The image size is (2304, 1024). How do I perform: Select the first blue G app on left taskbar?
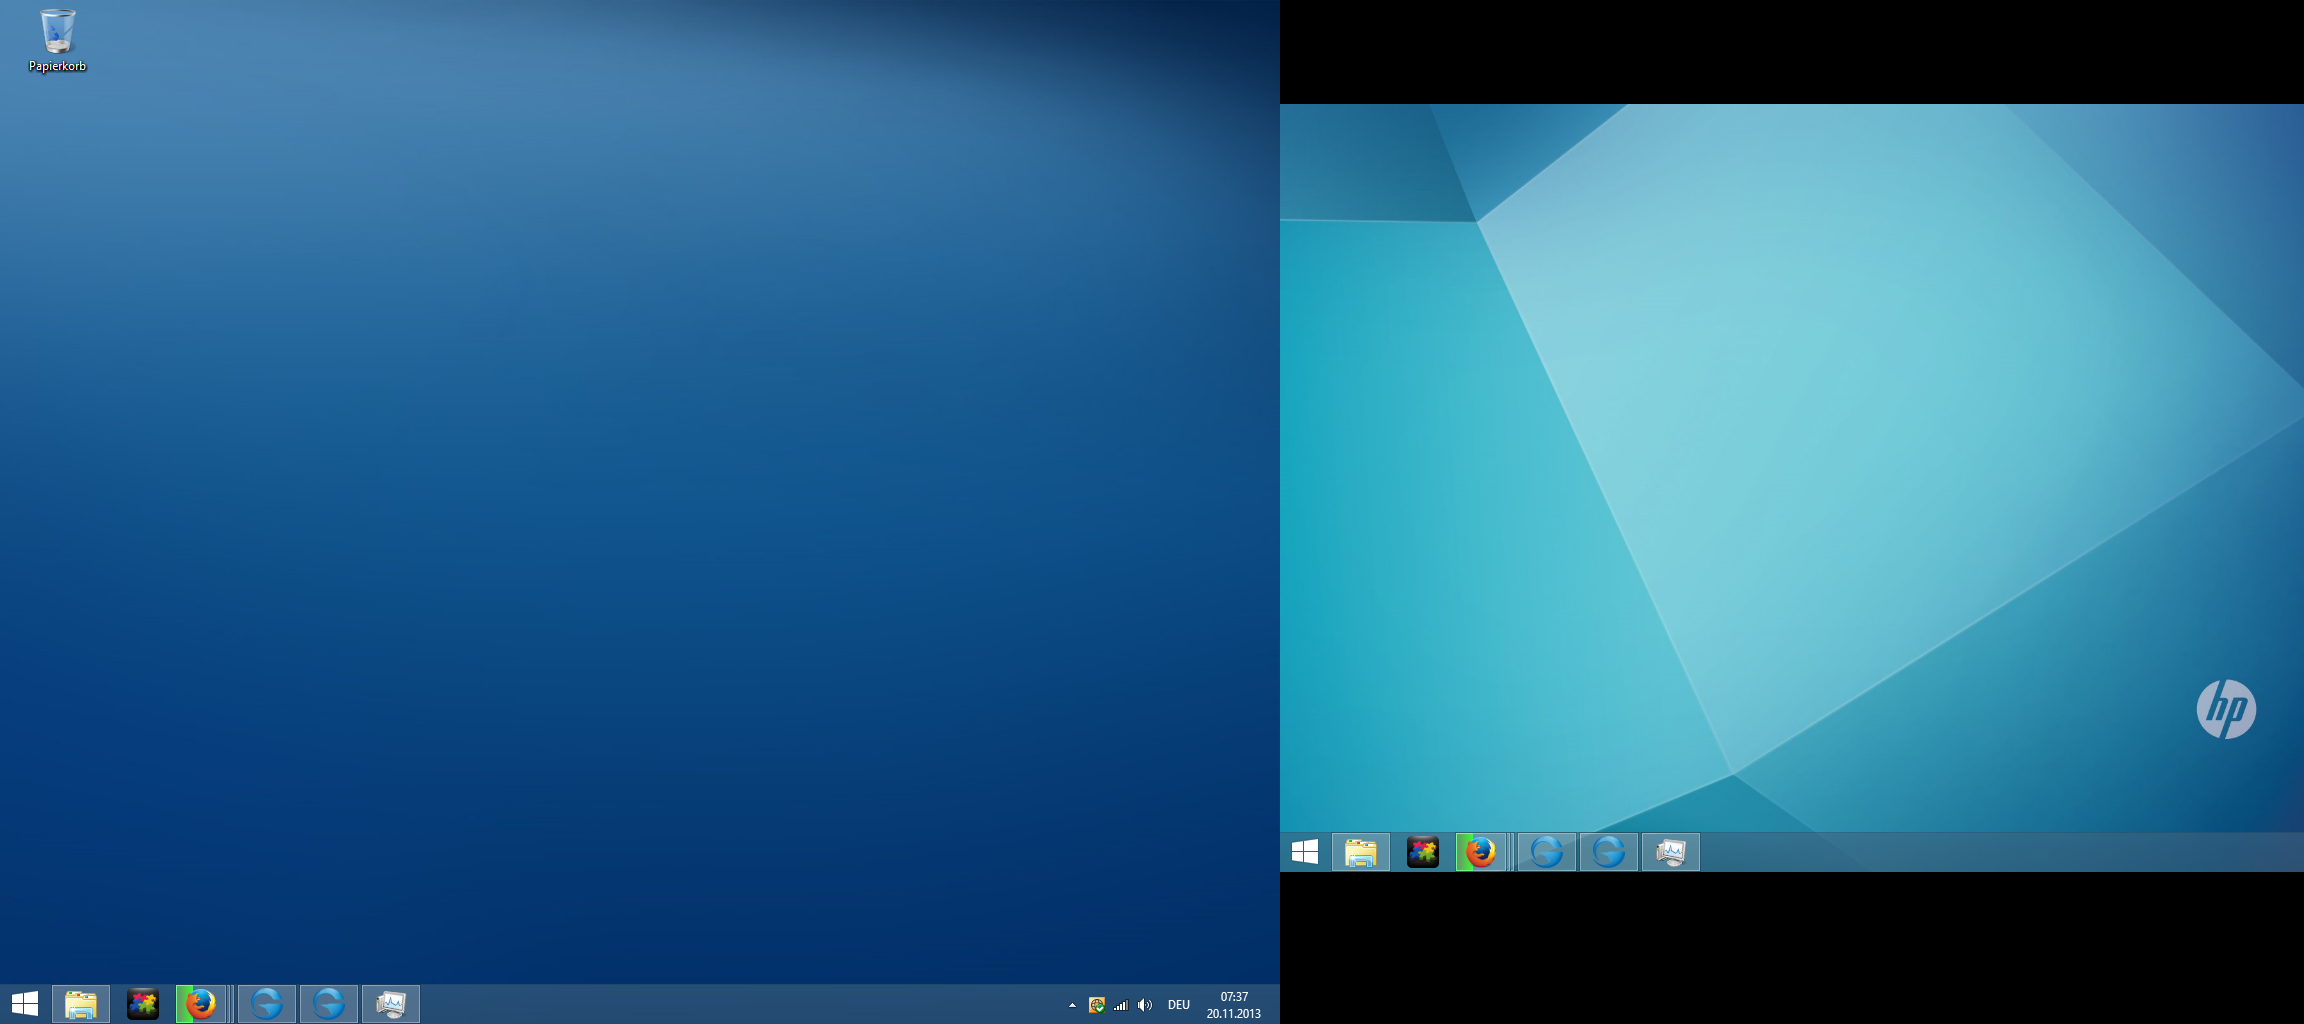click(x=267, y=1004)
